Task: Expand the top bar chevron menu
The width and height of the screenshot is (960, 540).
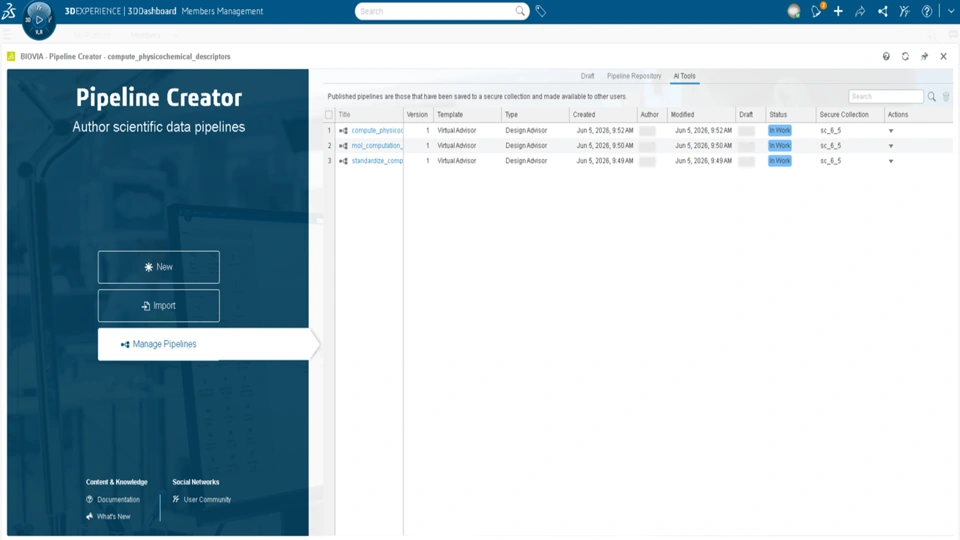Action: coord(951,11)
